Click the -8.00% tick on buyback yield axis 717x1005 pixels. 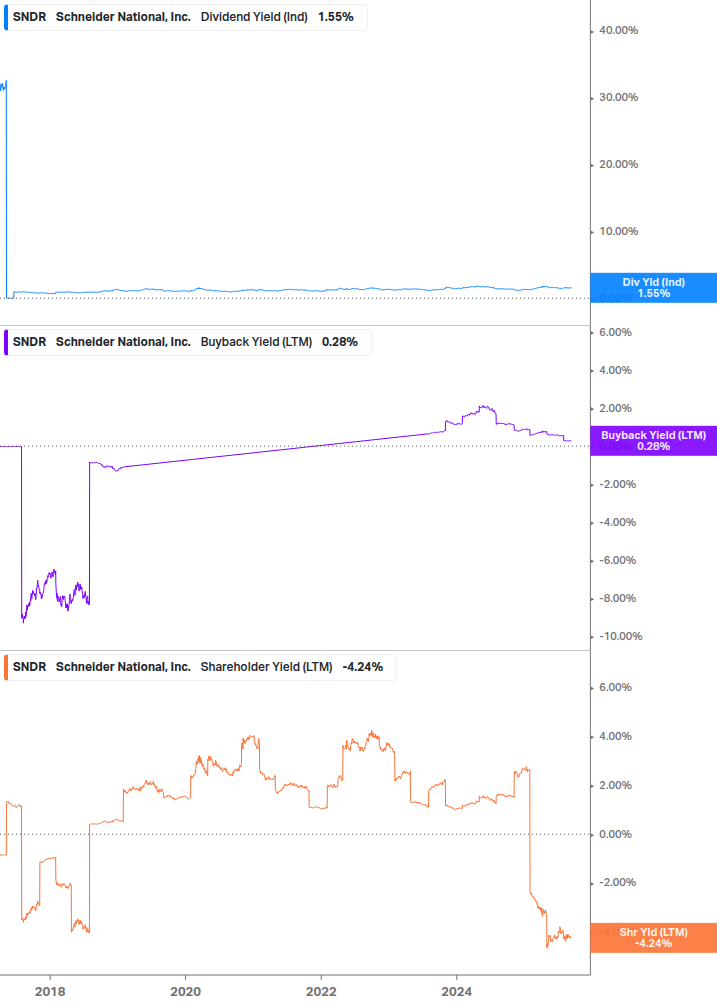(618, 599)
